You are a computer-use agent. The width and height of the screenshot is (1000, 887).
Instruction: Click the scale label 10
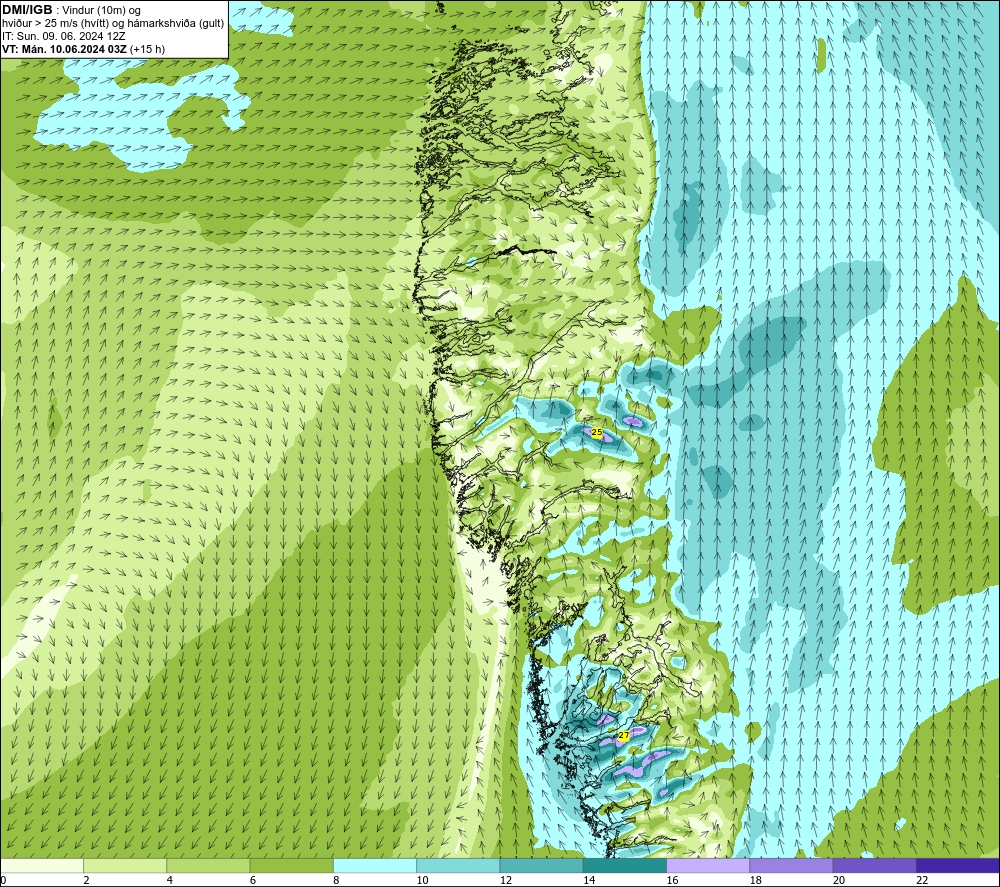(x=422, y=881)
